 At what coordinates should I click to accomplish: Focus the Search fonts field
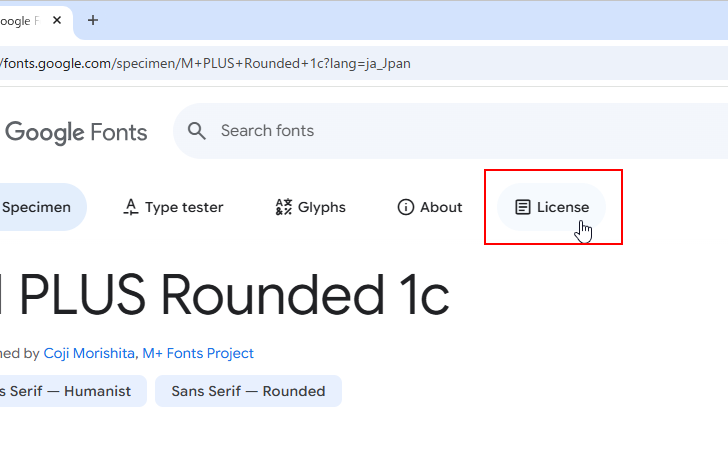click(400, 131)
